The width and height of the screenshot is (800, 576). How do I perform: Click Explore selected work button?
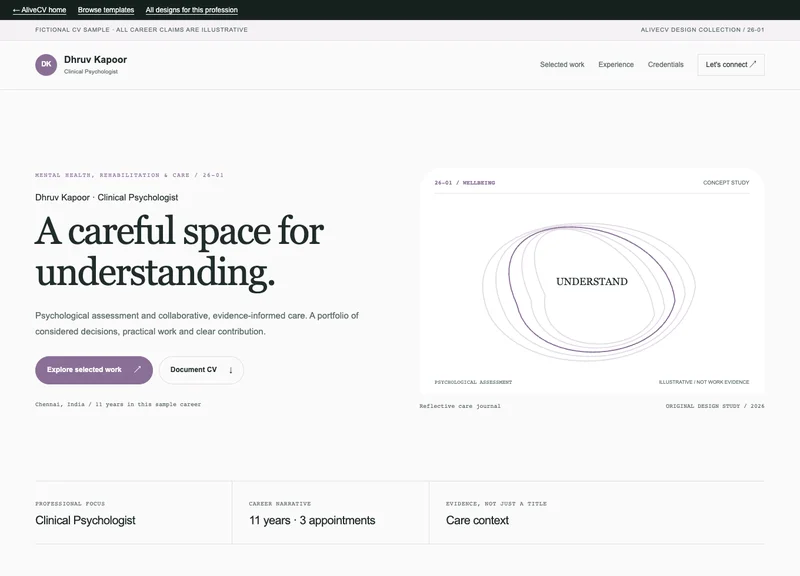pos(94,370)
